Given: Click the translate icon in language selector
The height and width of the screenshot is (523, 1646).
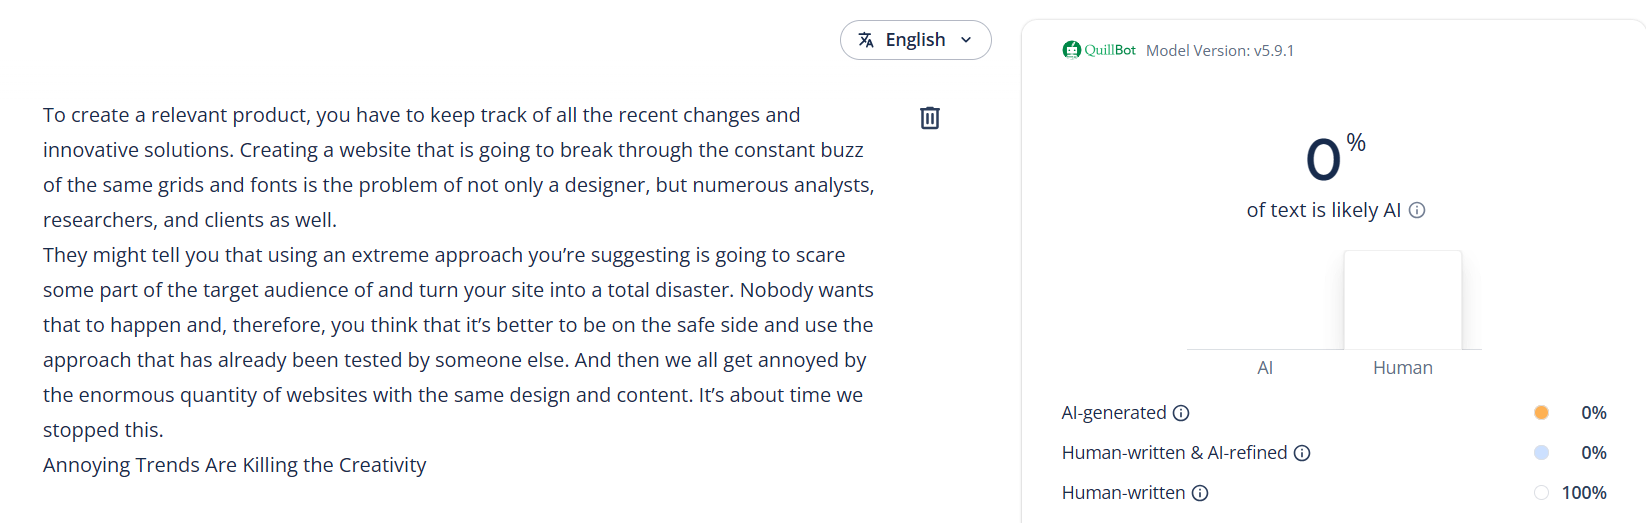Looking at the screenshot, I should 866,40.
